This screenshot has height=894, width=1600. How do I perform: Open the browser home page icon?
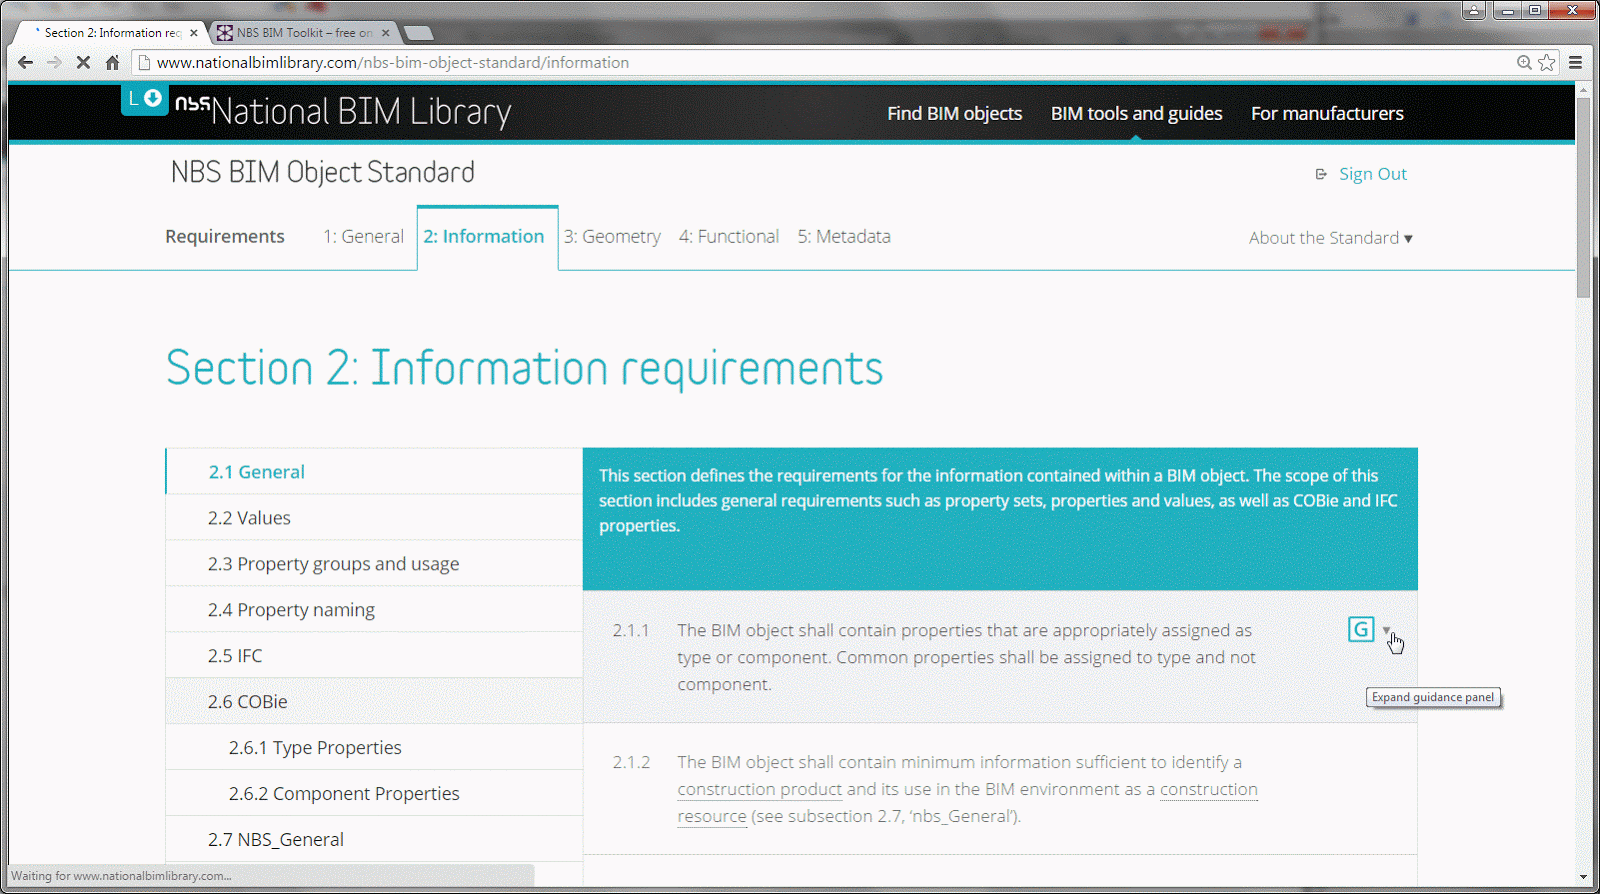pyautogui.click(x=112, y=62)
